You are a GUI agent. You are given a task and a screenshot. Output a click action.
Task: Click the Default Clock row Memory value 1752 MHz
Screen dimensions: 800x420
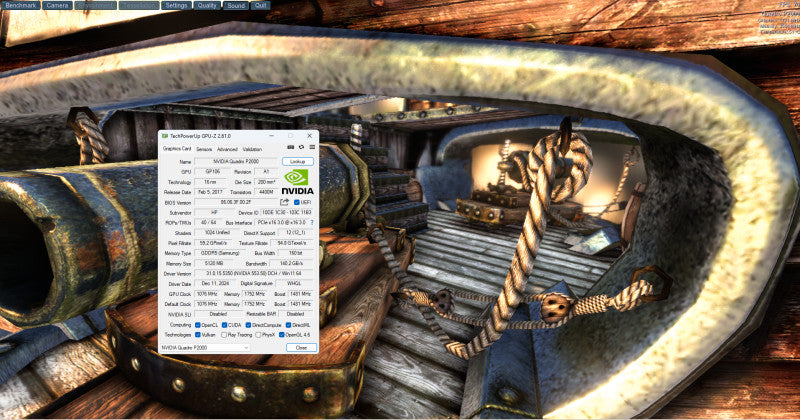pos(254,304)
